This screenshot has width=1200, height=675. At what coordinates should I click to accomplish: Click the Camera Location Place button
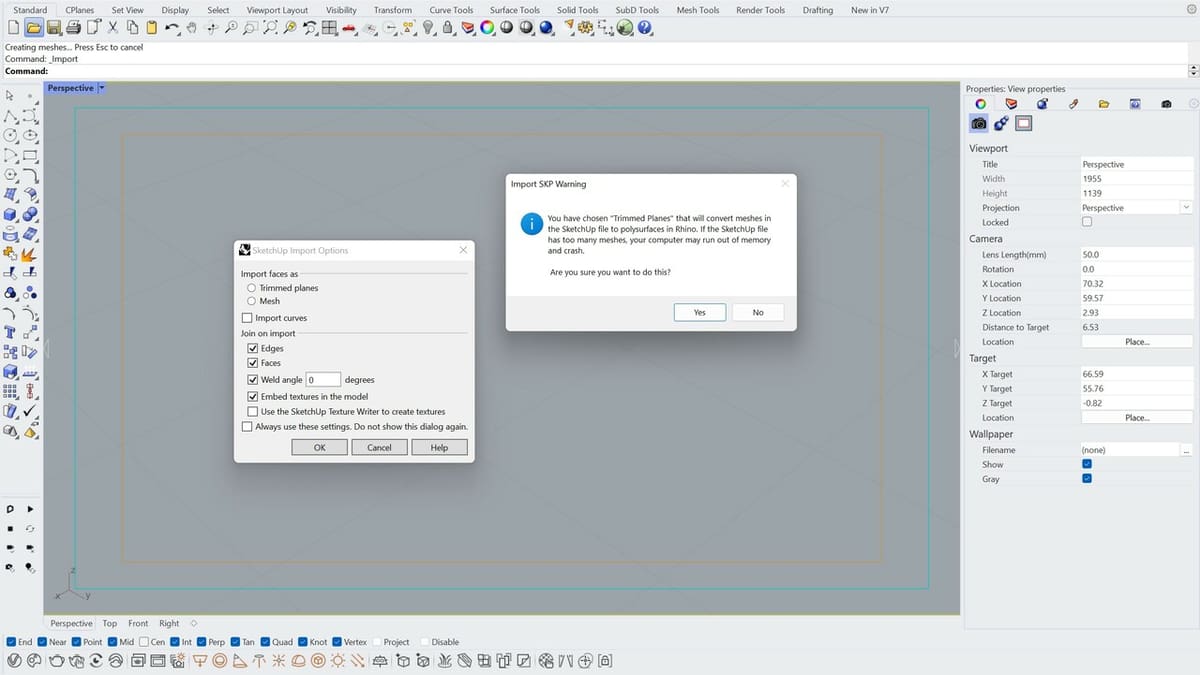(1137, 342)
